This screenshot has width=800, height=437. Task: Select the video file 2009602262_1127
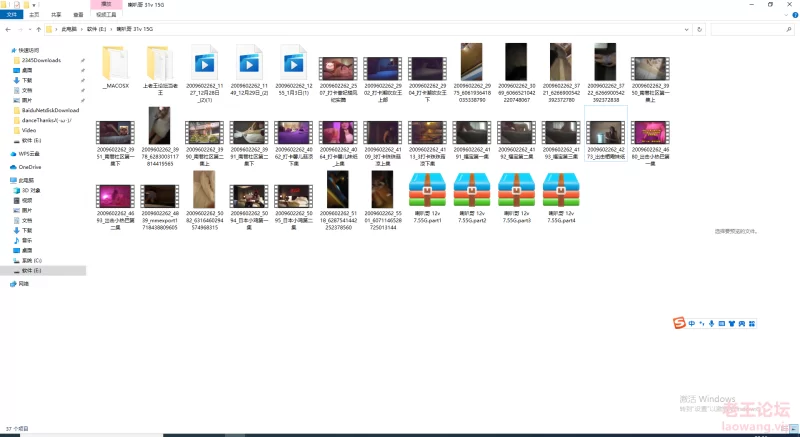tap(205, 72)
